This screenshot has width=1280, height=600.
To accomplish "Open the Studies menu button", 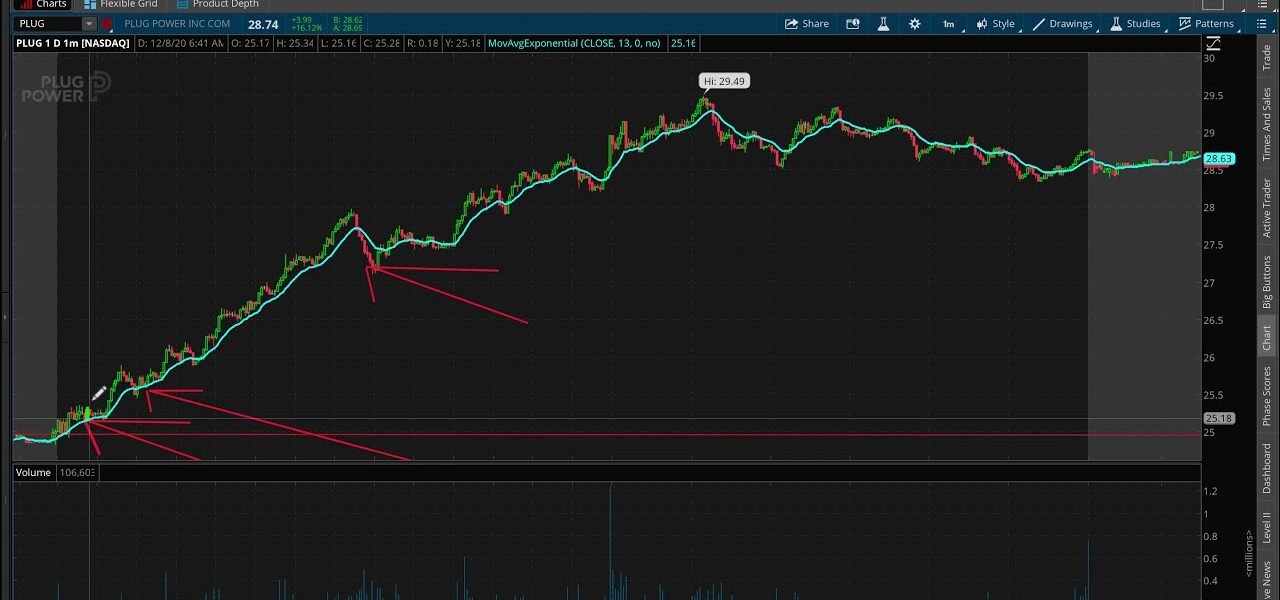I will [x=1135, y=24].
